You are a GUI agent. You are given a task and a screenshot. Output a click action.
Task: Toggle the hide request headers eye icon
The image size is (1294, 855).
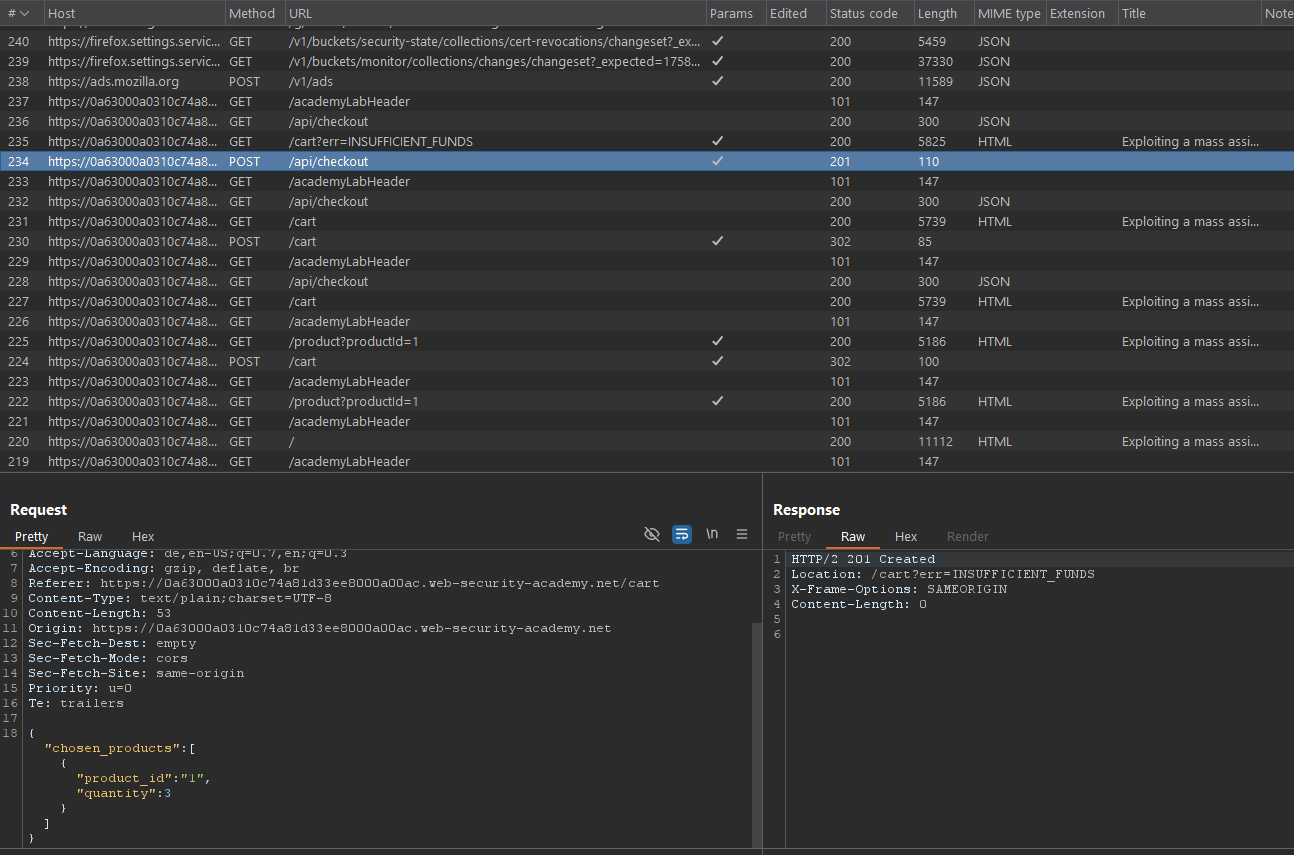coord(652,535)
